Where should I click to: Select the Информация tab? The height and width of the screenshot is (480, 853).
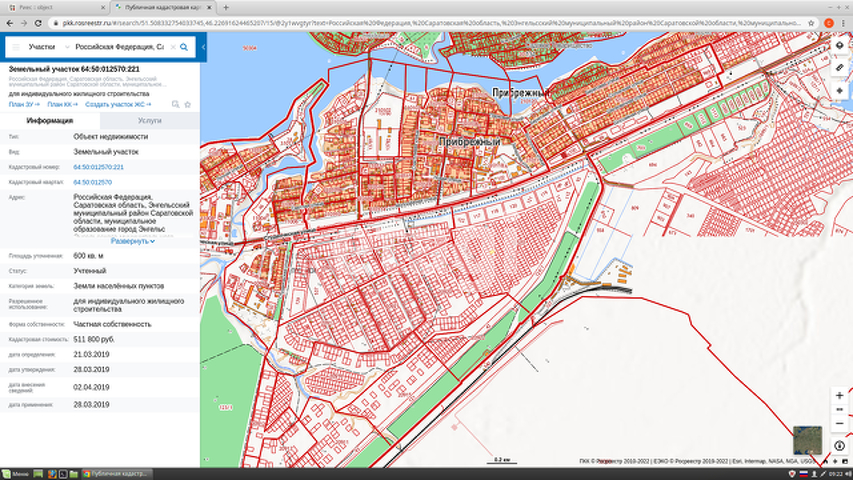[50, 120]
